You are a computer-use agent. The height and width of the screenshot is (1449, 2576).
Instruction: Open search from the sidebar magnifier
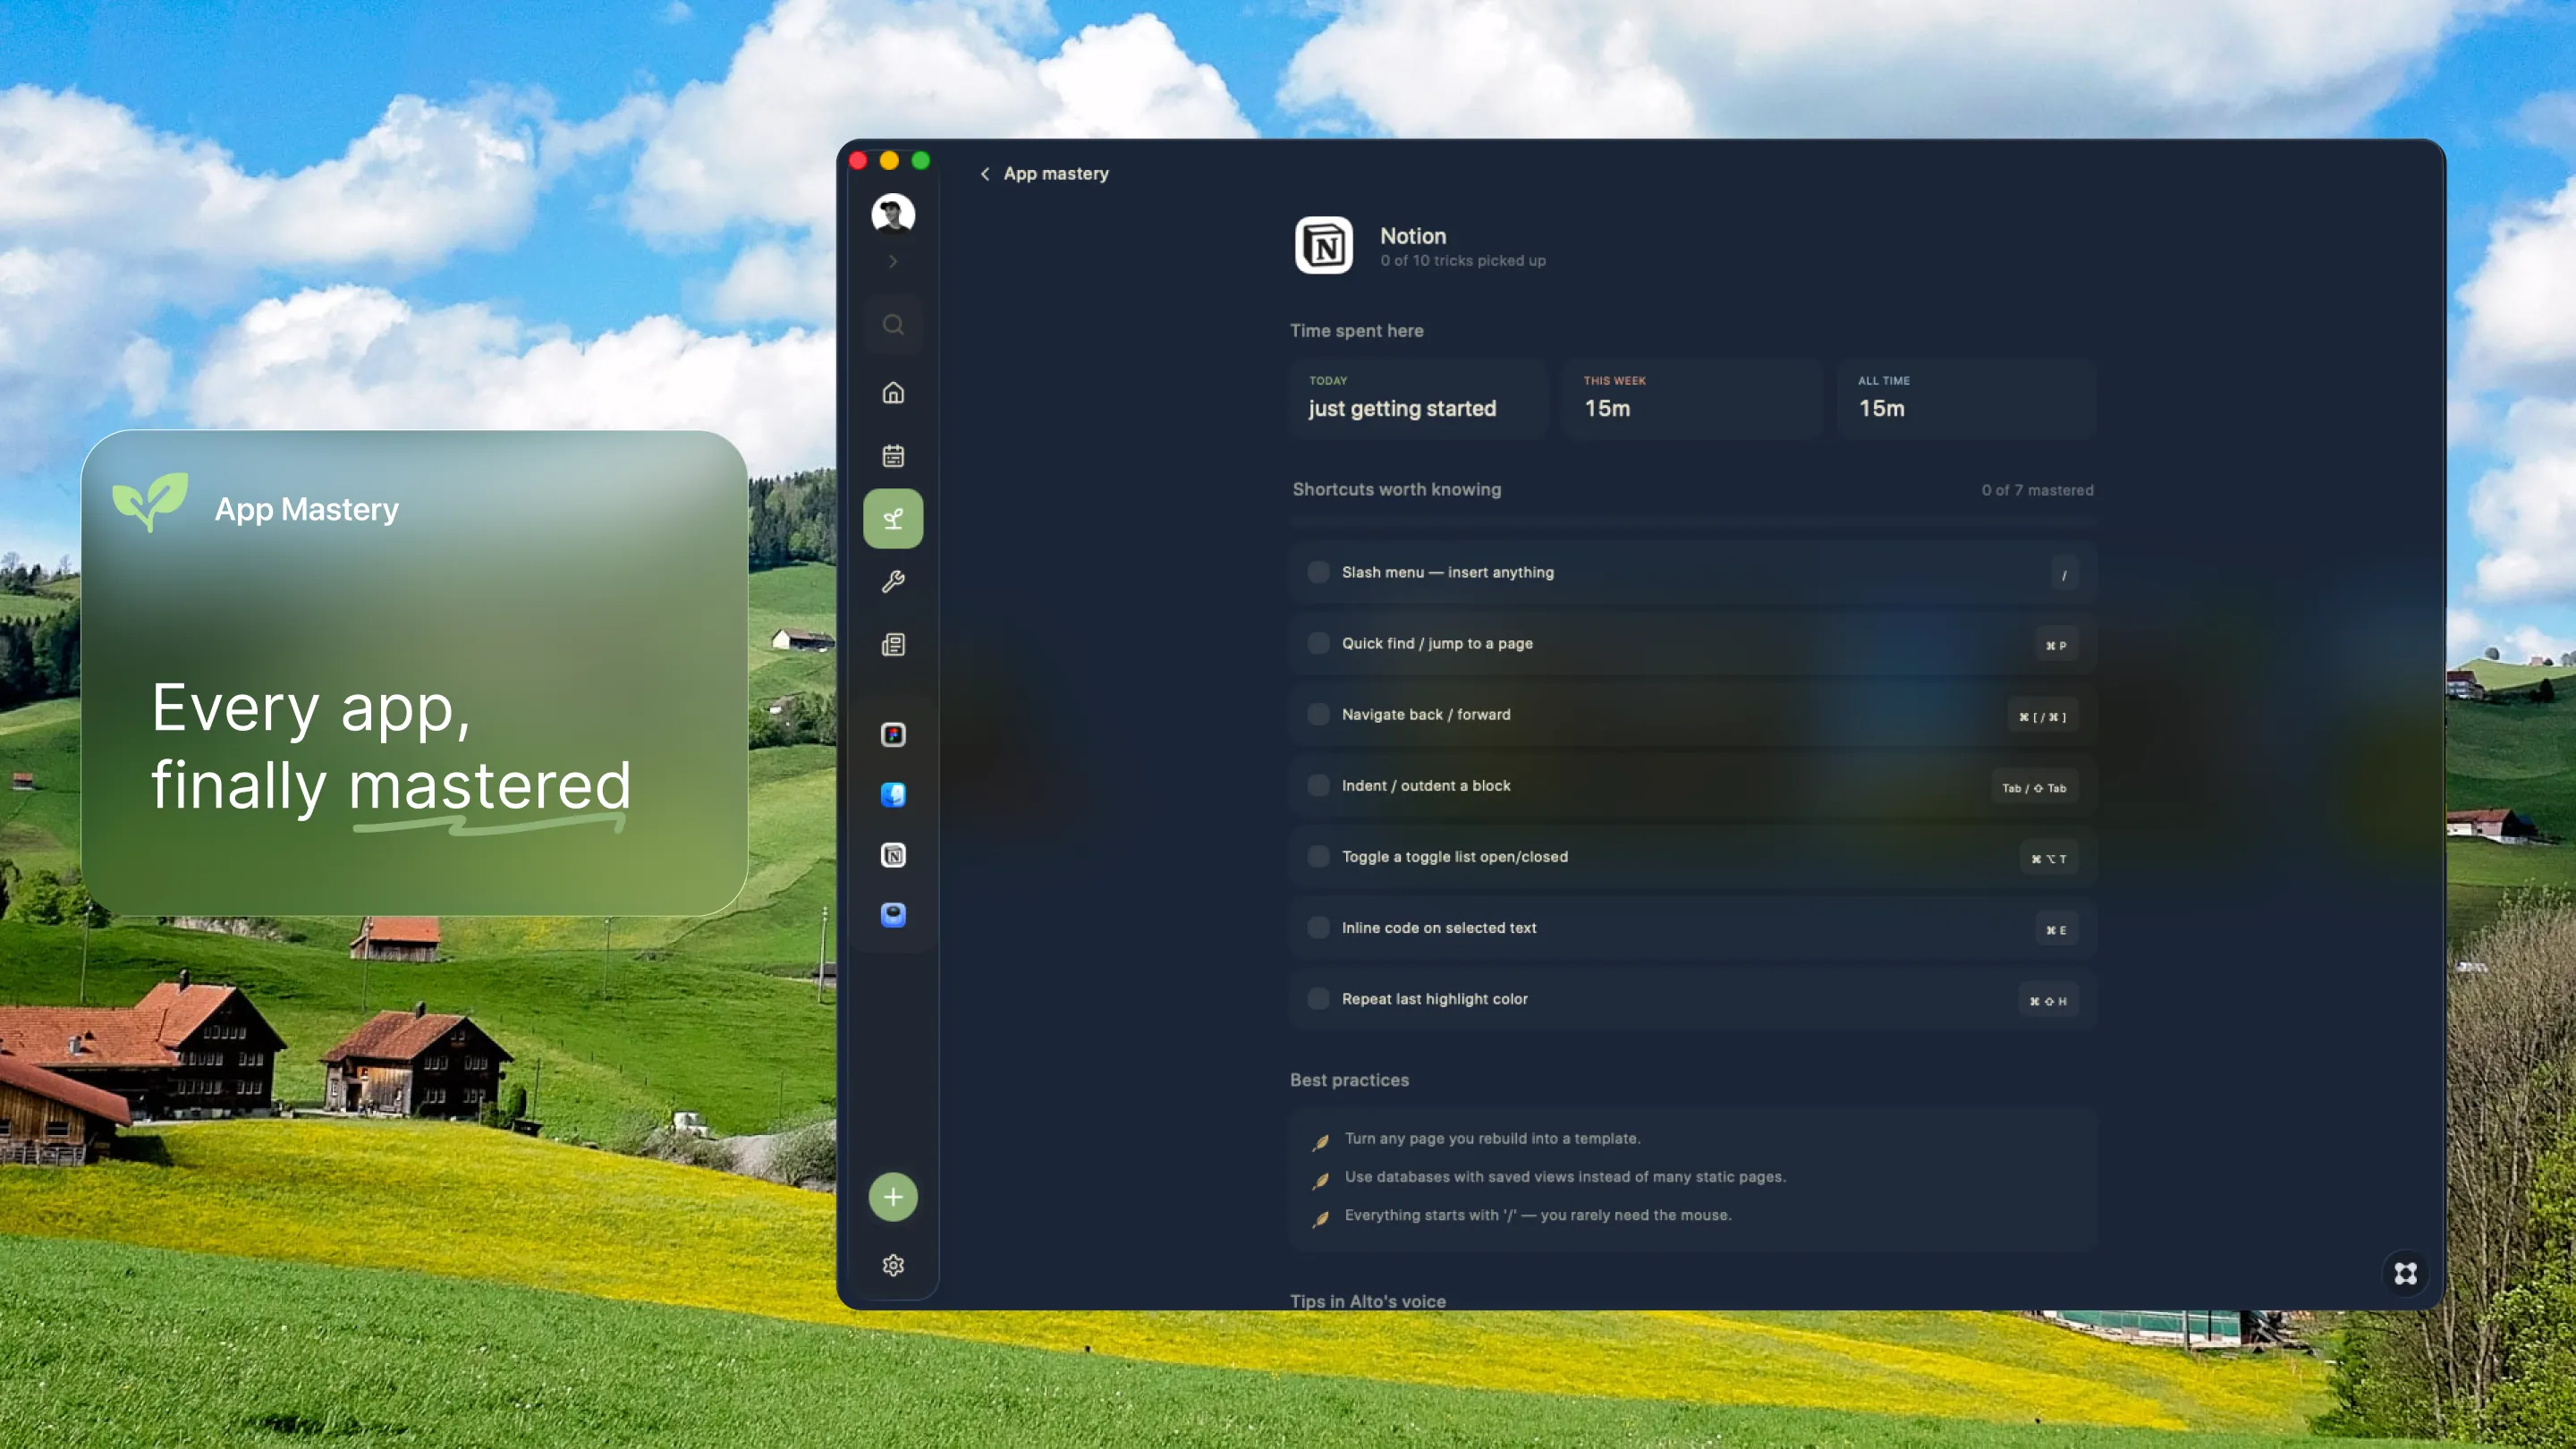point(893,324)
